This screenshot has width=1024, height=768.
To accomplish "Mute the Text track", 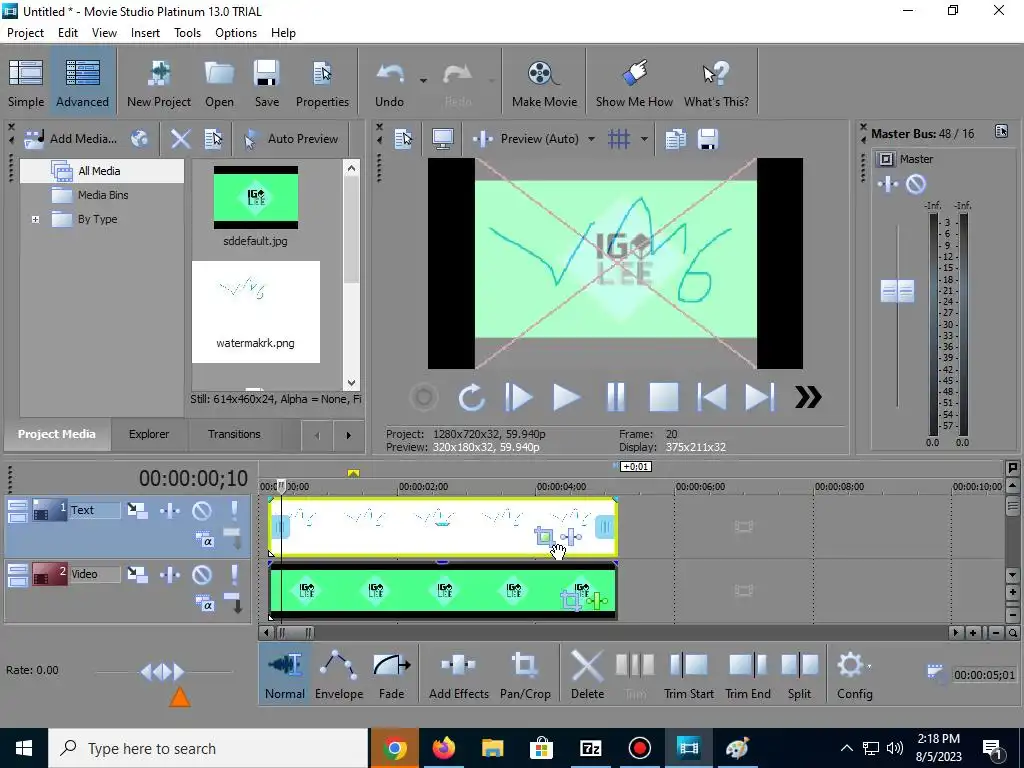I will (x=202, y=510).
